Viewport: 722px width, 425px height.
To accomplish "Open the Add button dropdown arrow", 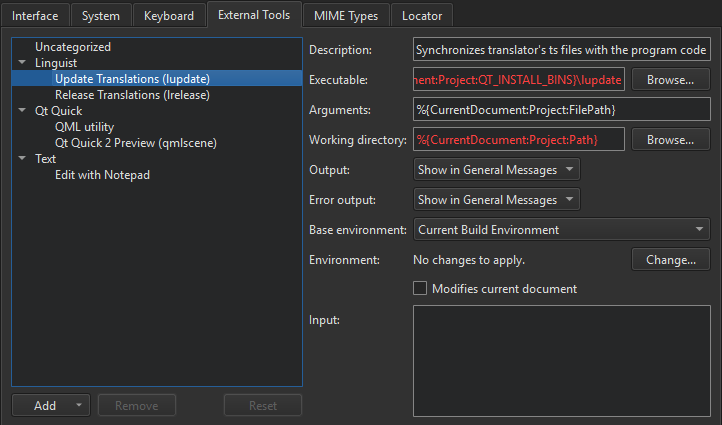I will tap(78, 406).
